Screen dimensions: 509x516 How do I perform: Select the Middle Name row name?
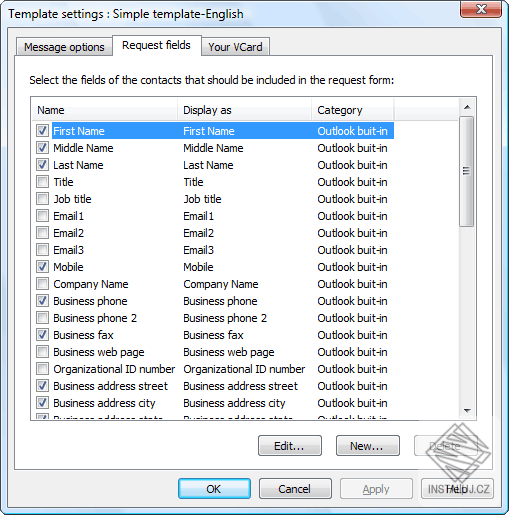tap(83, 148)
